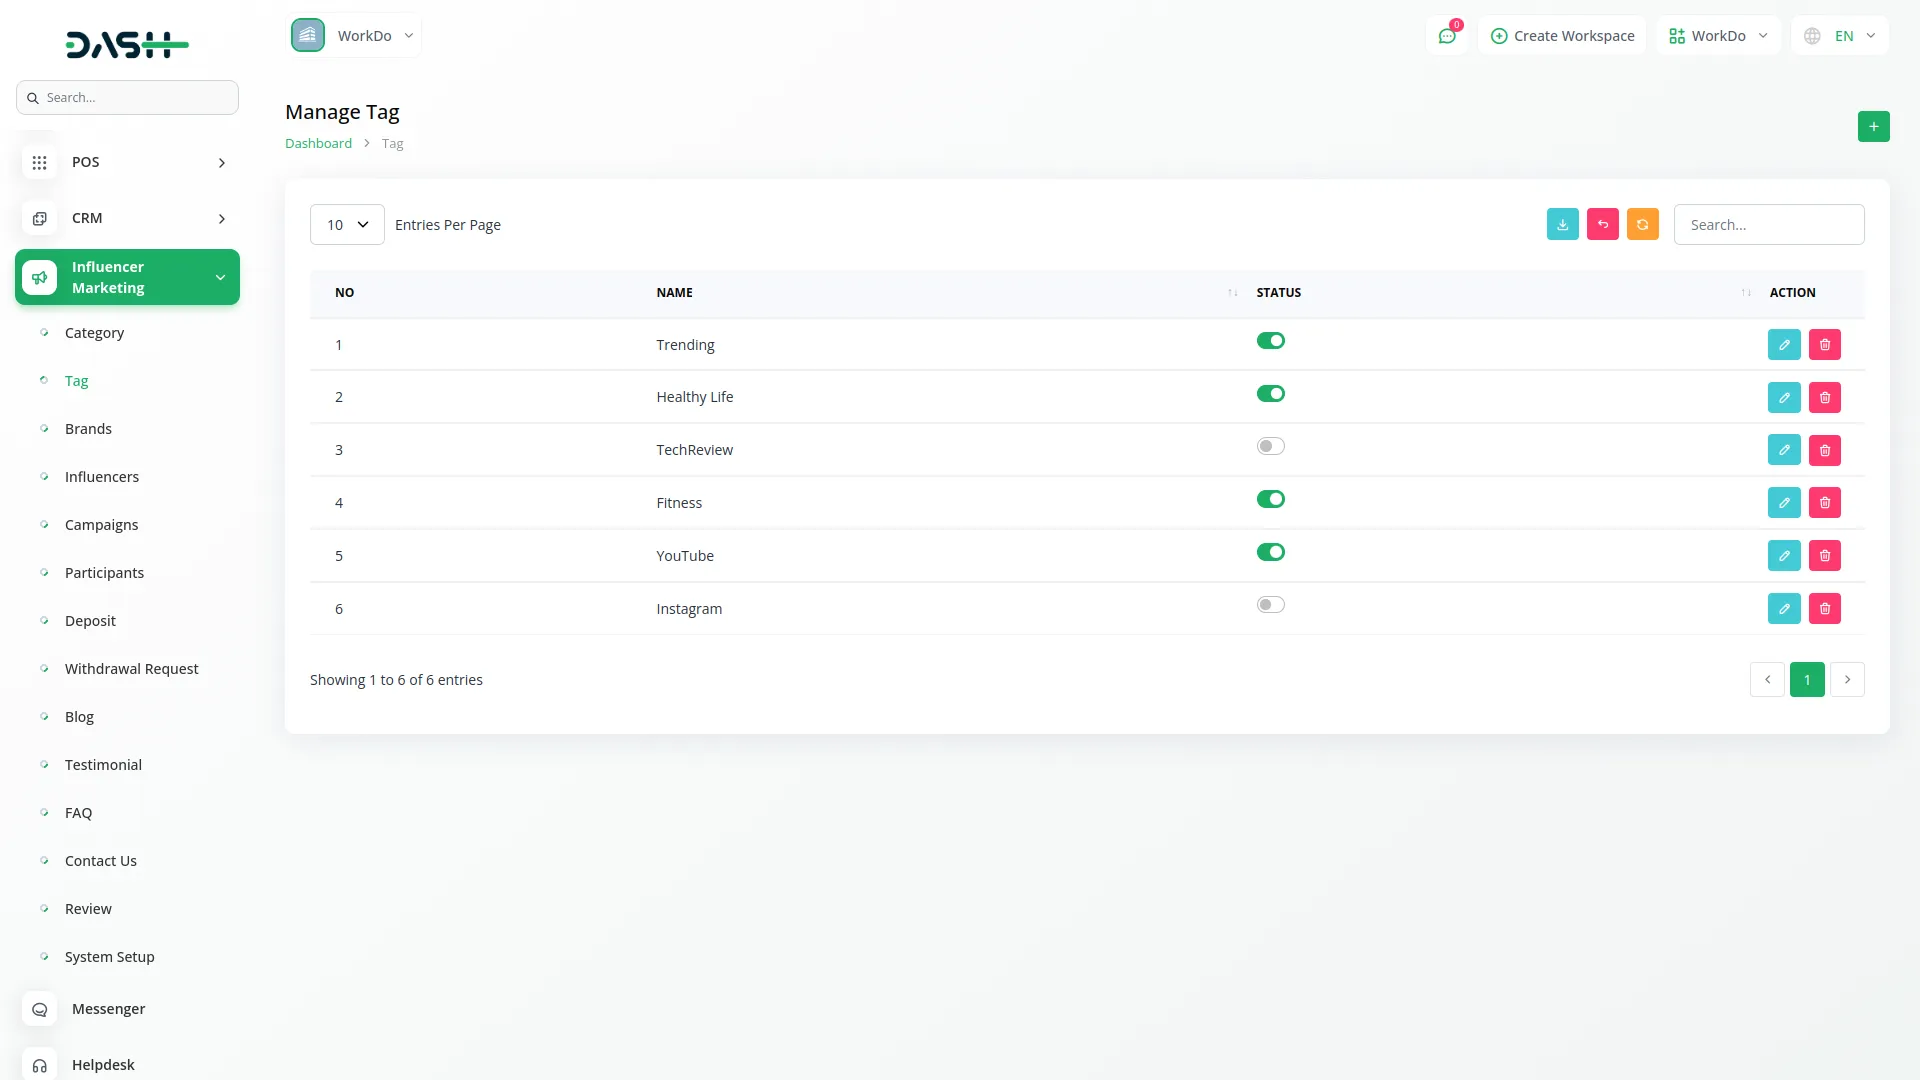Follow the Dashboard breadcrumb link
Image resolution: width=1920 pixels, height=1080 pixels.
coord(318,143)
